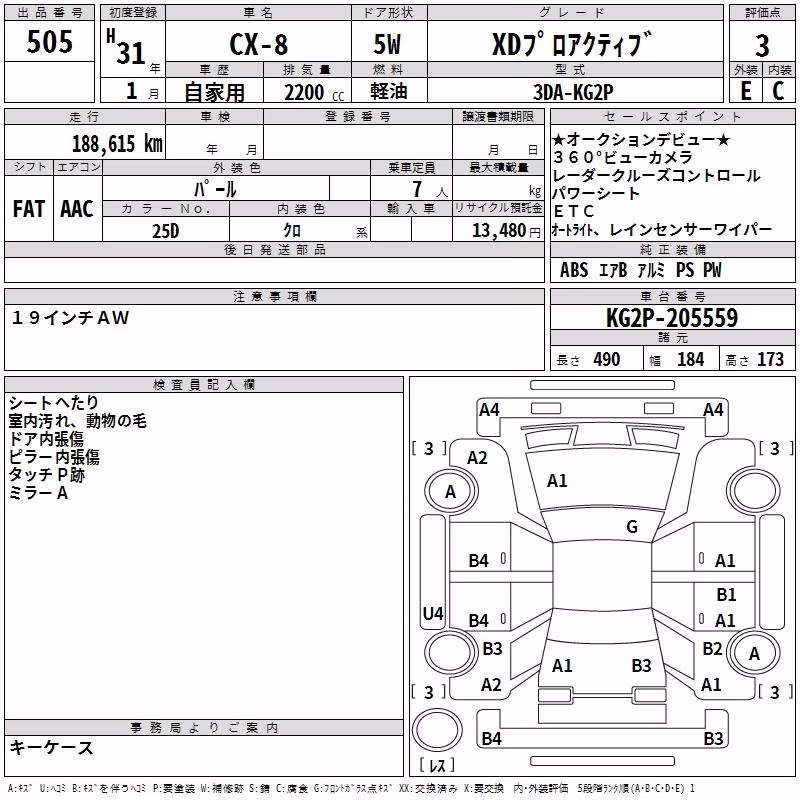Click inspector note タッチP跡

pos(46,475)
